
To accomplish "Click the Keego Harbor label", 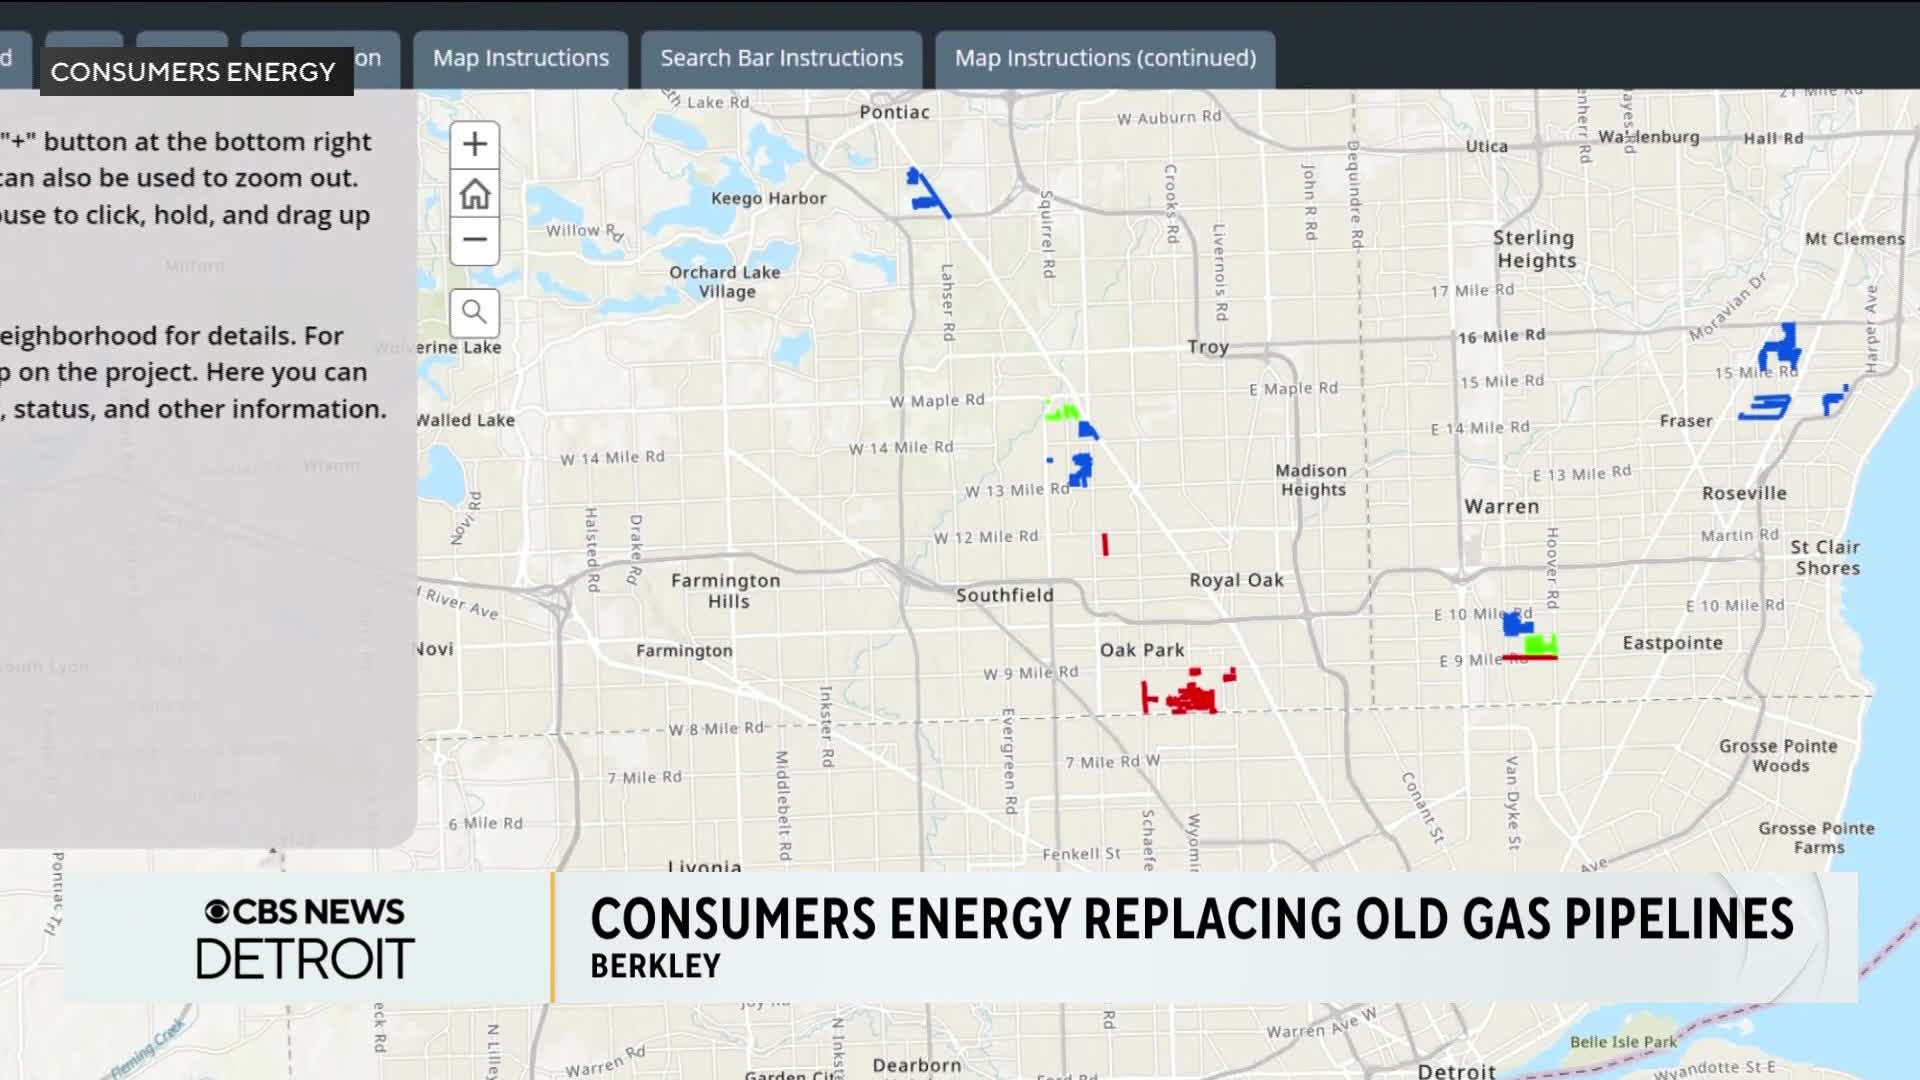I will pos(768,198).
